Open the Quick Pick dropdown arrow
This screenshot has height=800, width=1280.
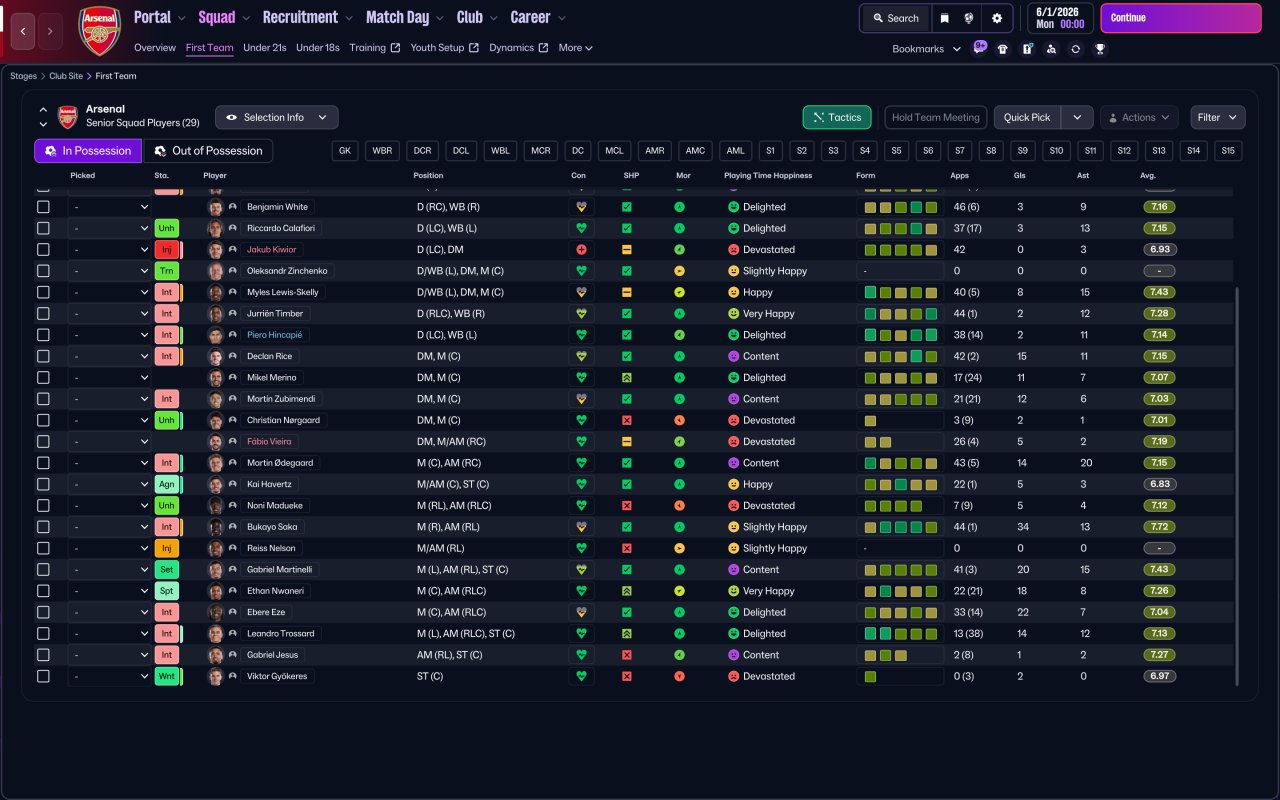1077,117
